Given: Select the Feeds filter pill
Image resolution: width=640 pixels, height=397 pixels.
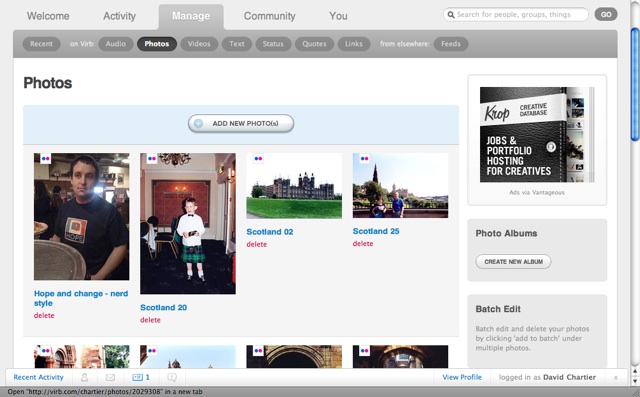Looking at the screenshot, I should [x=451, y=44].
